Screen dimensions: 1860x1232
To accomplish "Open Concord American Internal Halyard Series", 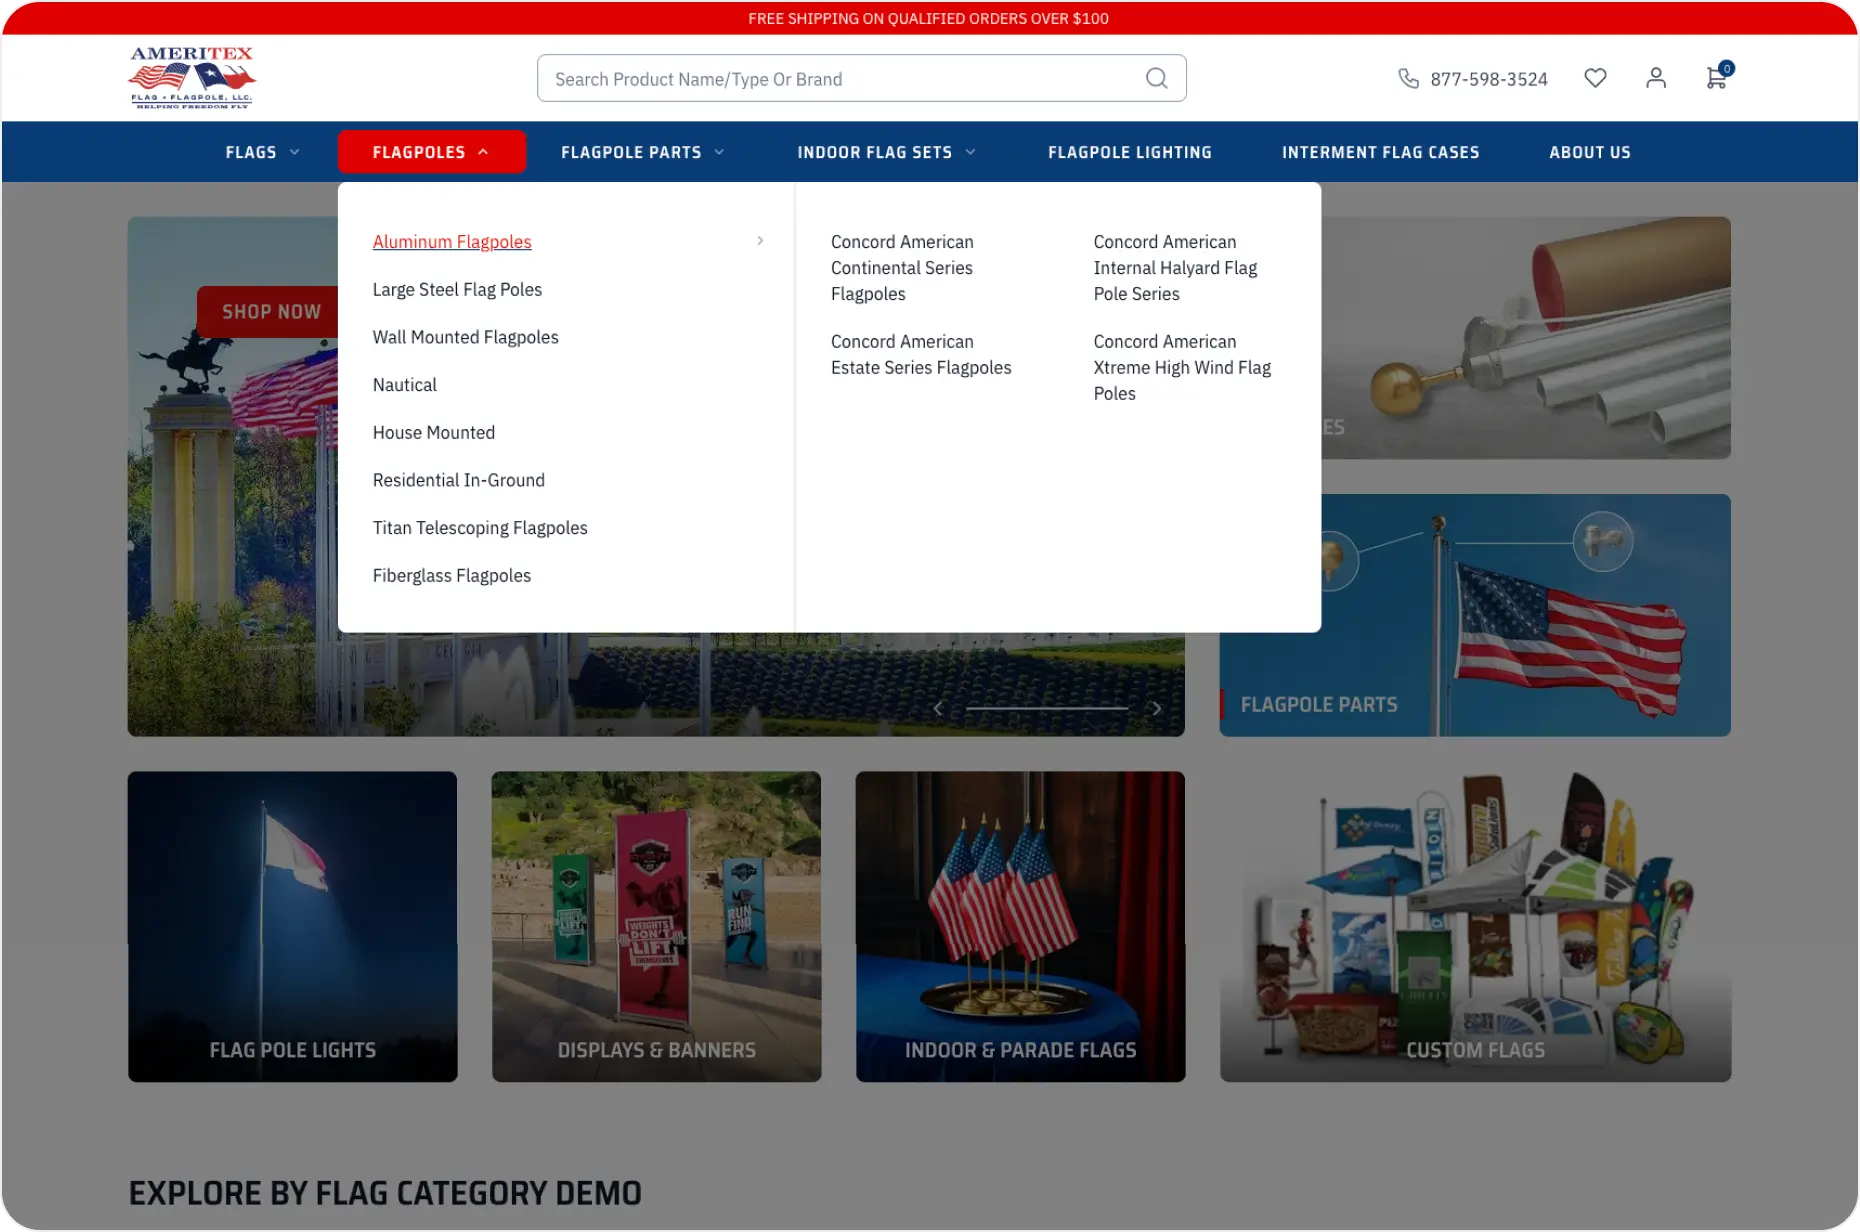I will 1175,268.
